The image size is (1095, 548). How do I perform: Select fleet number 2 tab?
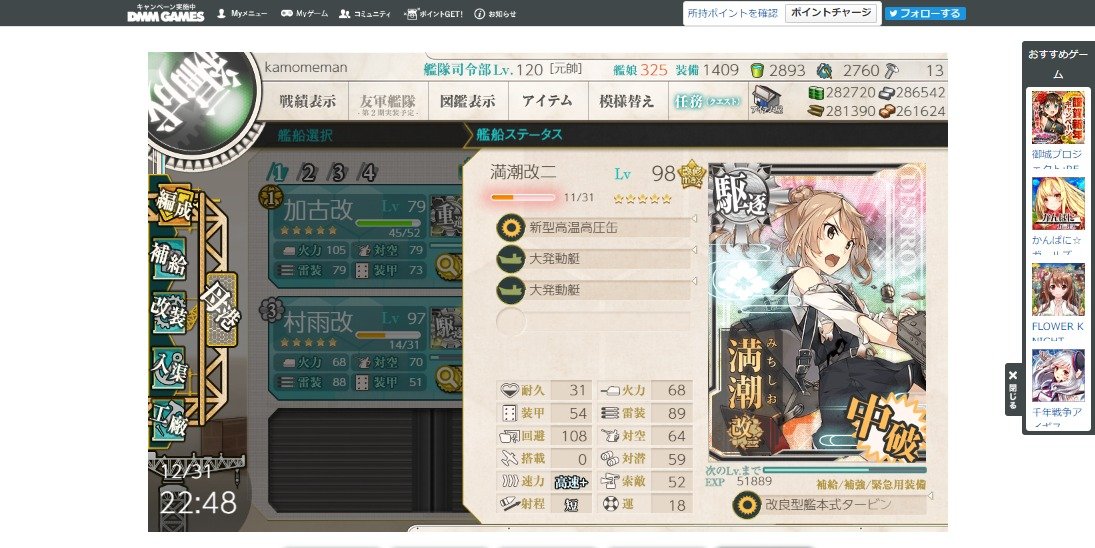pos(308,172)
